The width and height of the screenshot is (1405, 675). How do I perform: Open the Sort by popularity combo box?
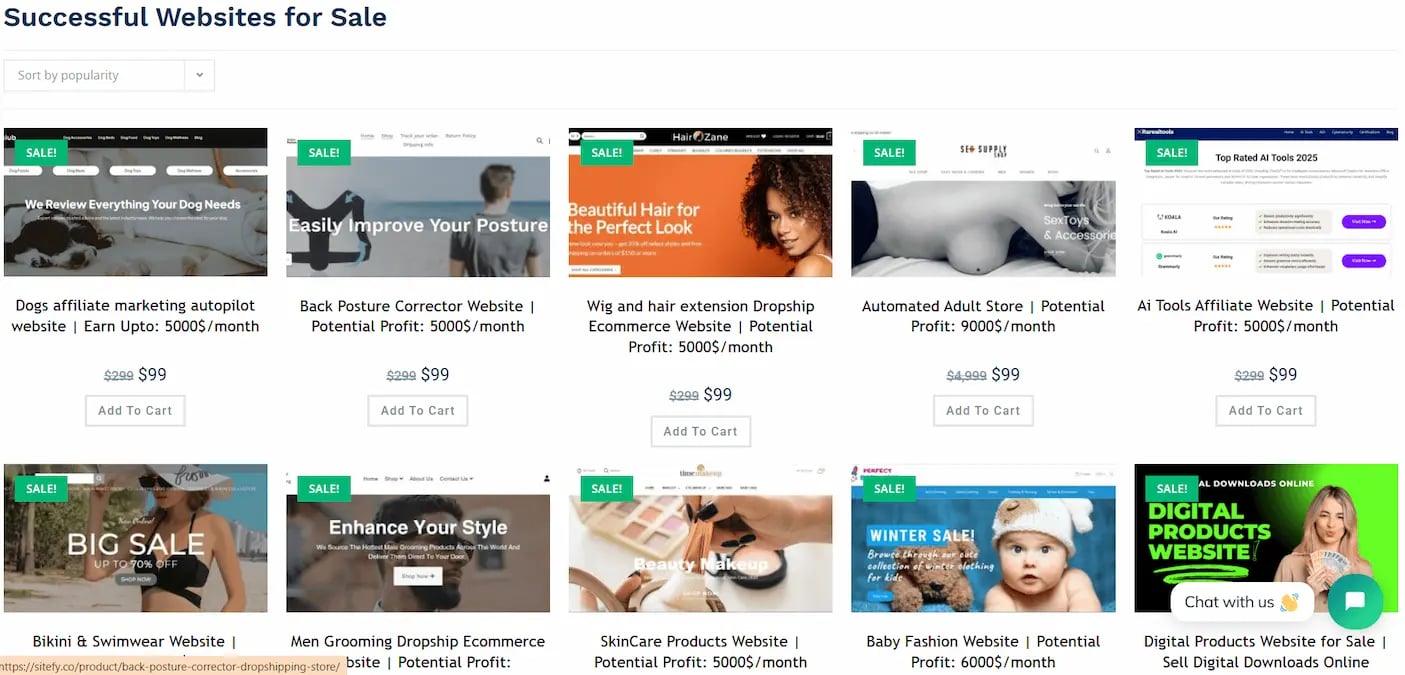click(109, 75)
